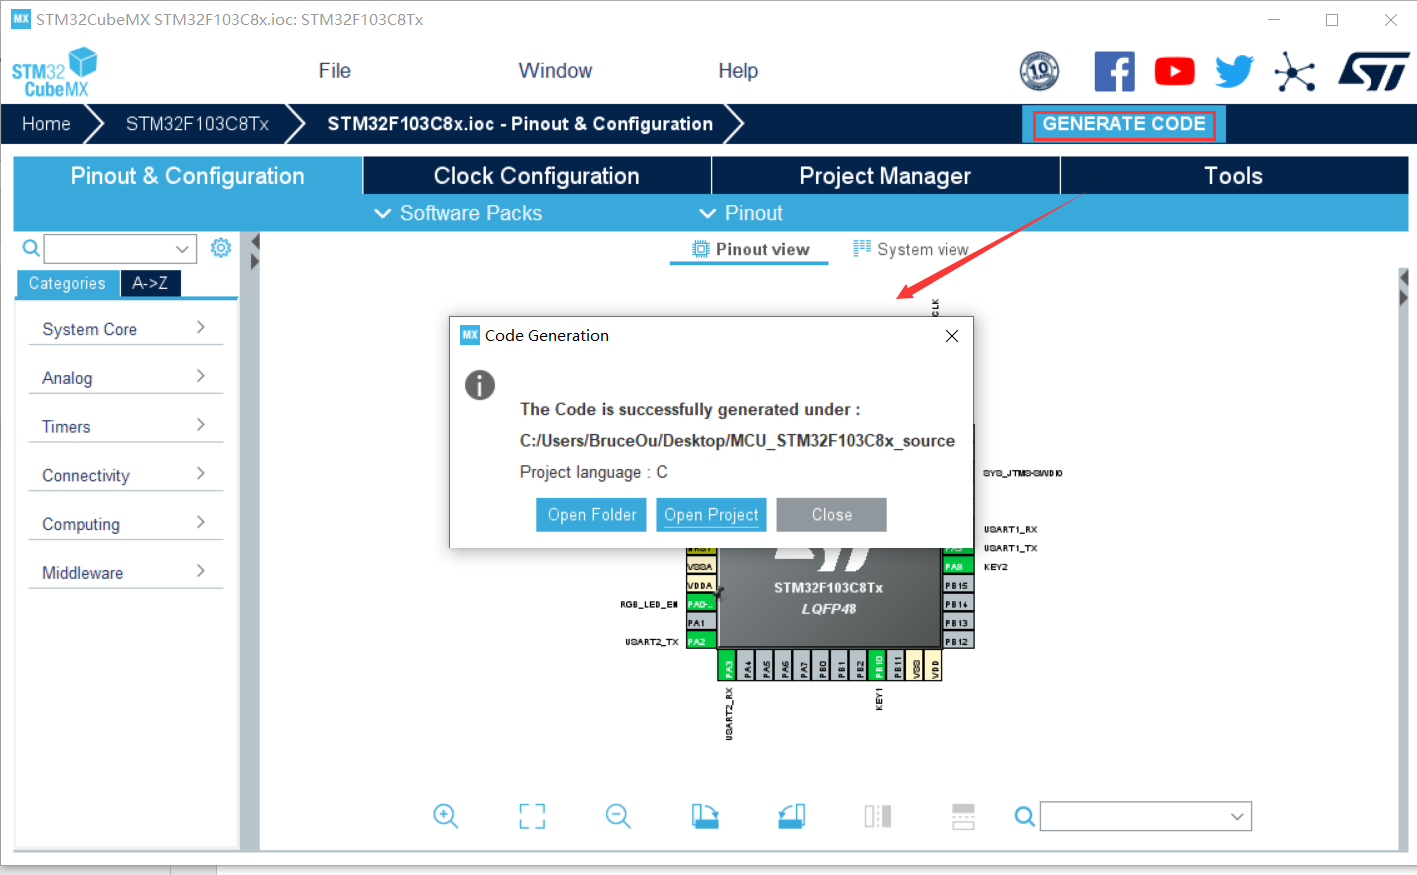Click the ST community network icon

[x=1294, y=71]
